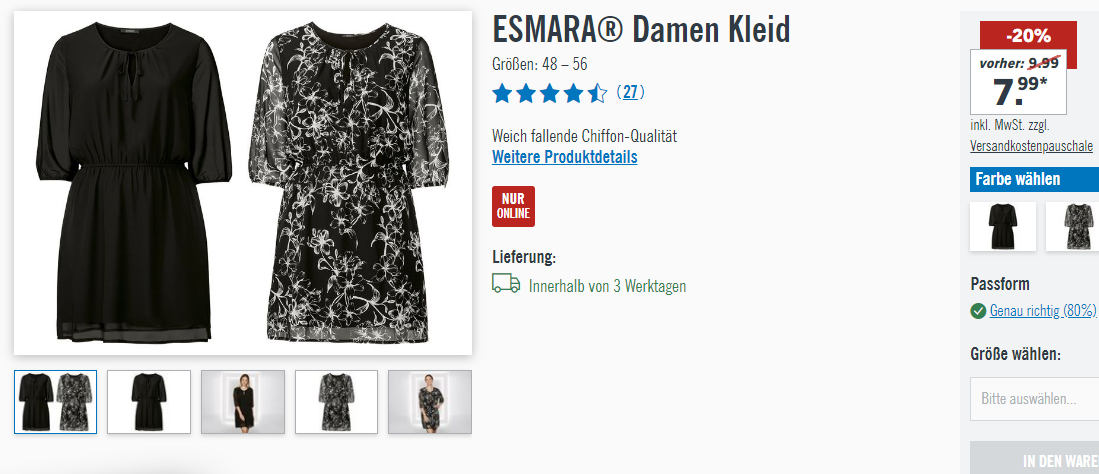Select thumbnail of single black dress
1099x474 pixels.
tap(149, 402)
